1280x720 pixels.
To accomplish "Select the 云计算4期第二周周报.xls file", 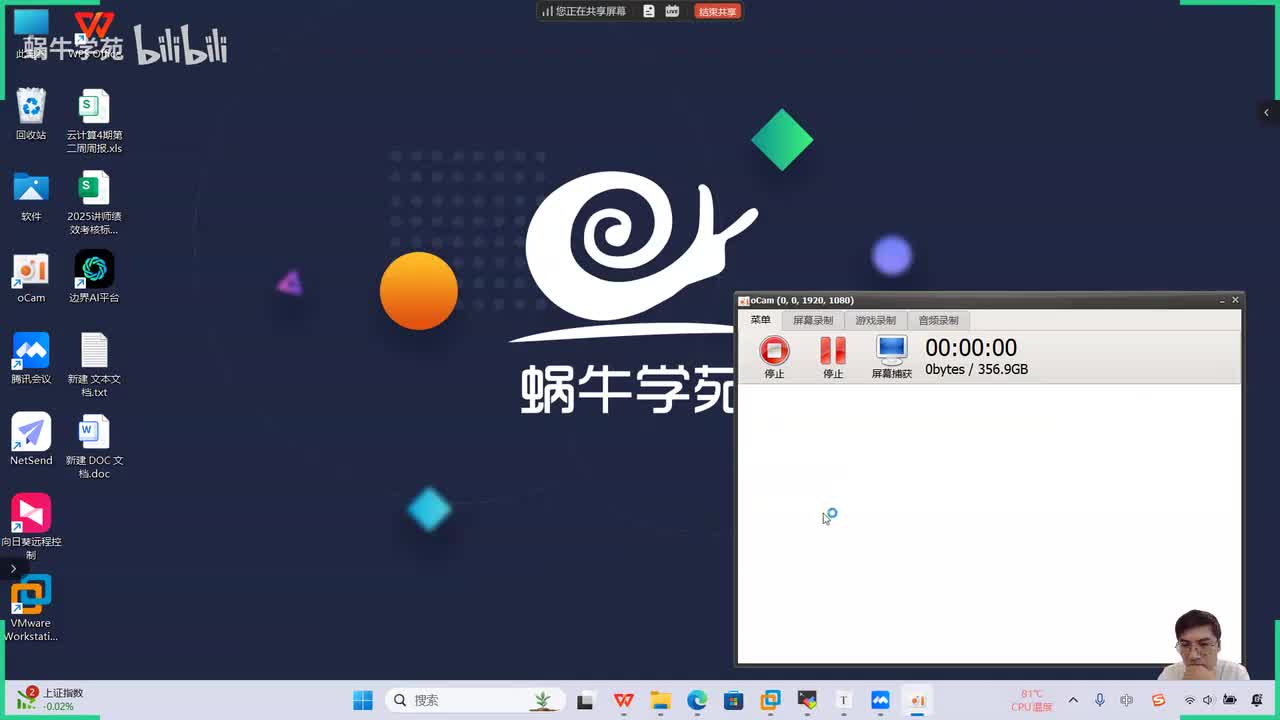I will pyautogui.click(x=94, y=121).
